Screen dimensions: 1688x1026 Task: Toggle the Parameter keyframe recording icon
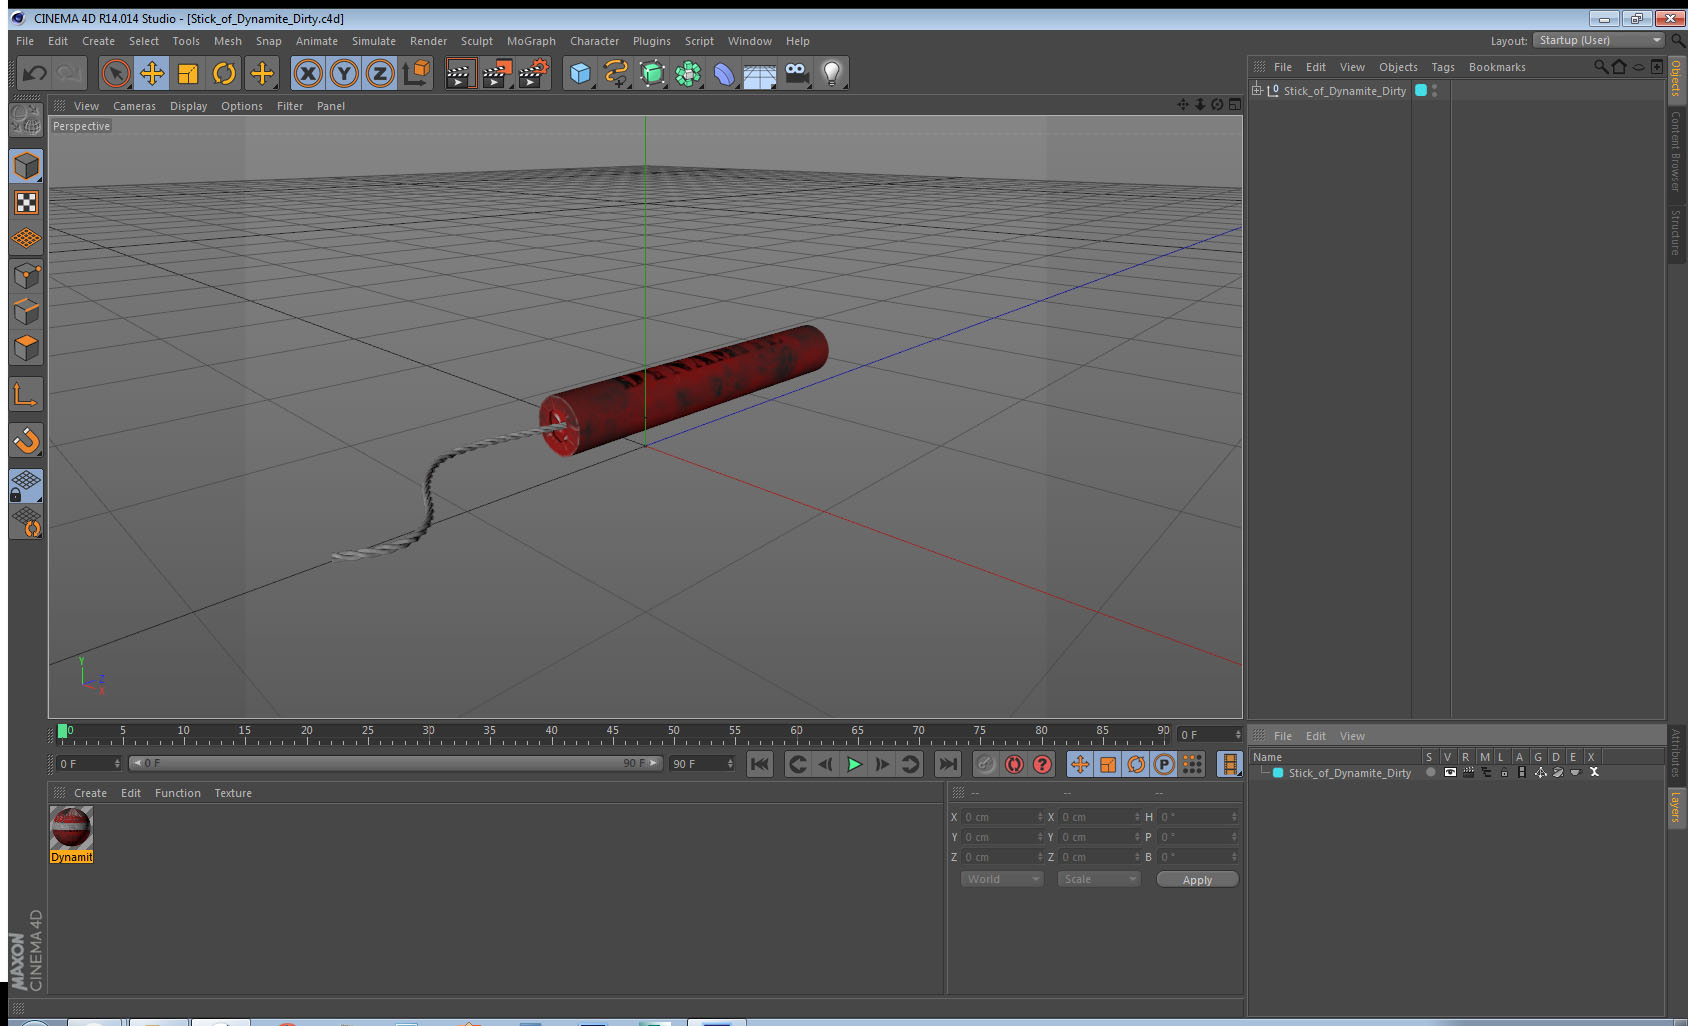click(1164, 764)
